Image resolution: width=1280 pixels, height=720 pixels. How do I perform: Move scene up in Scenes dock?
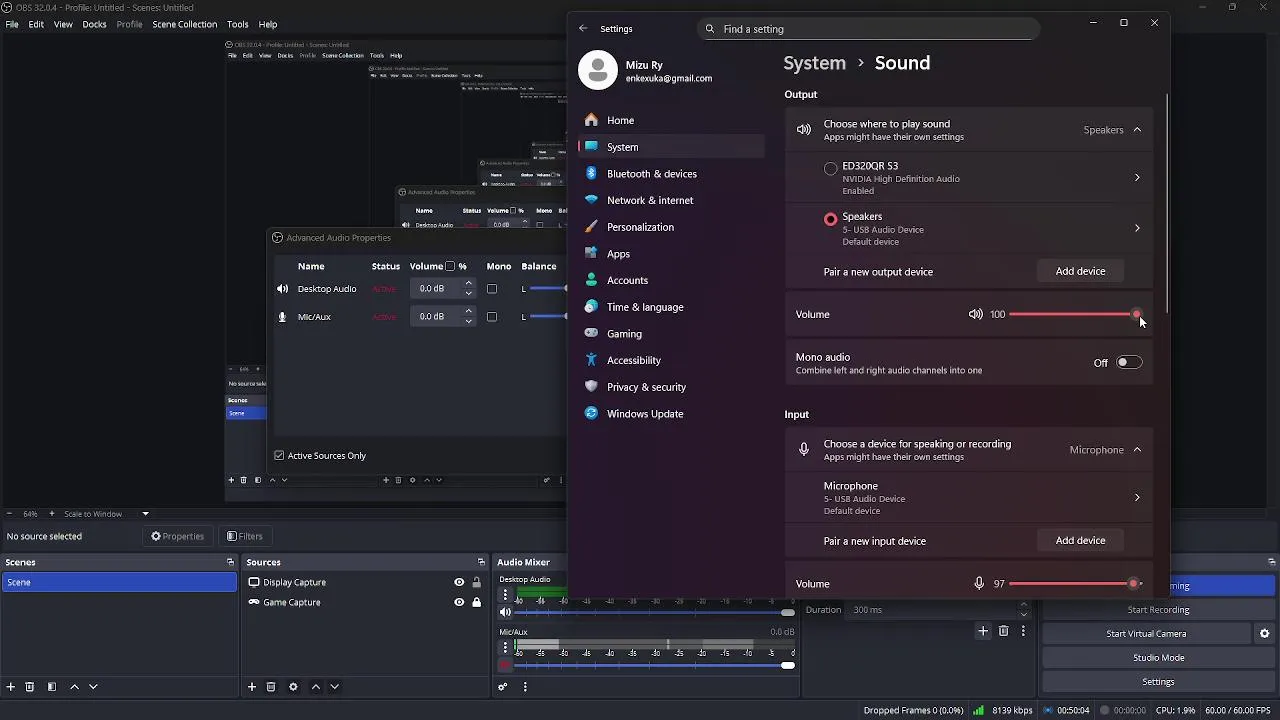74,687
